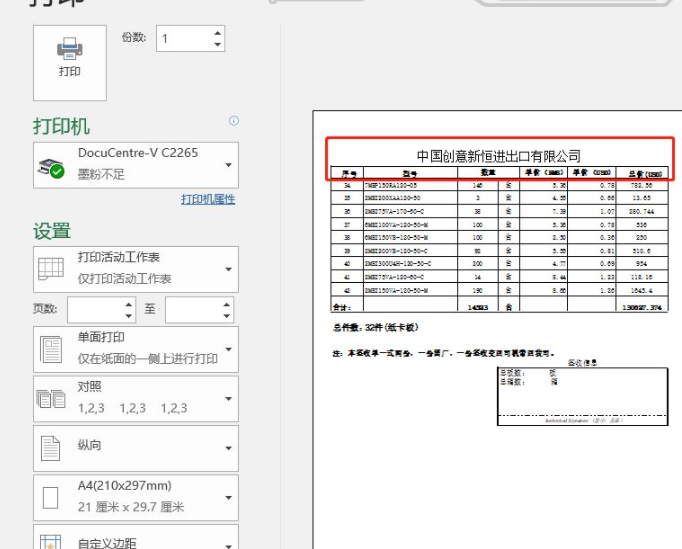Open the custom margins (自定义边距) dropdown

[x=136, y=537]
